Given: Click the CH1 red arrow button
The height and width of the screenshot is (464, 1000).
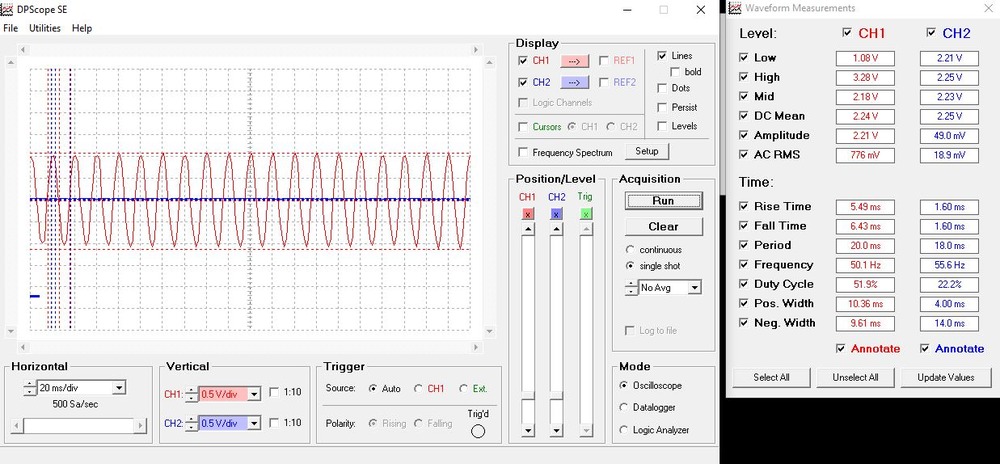Looking at the screenshot, I should [575, 61].
